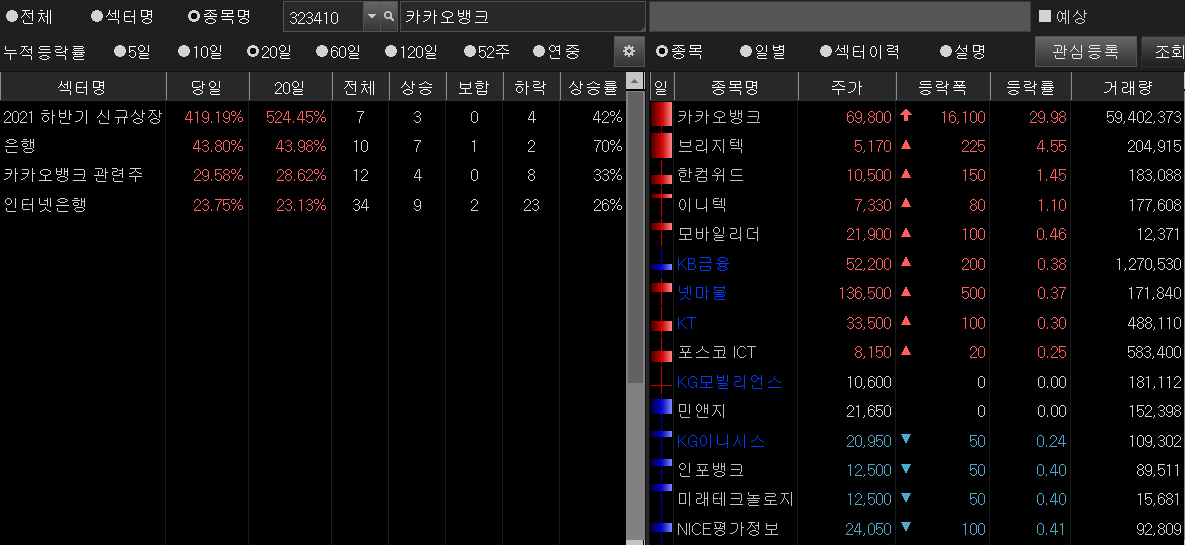
Task: Select 카카오뱅크 in the stock list
Action: pyautogui.click(x=719, y=117)
